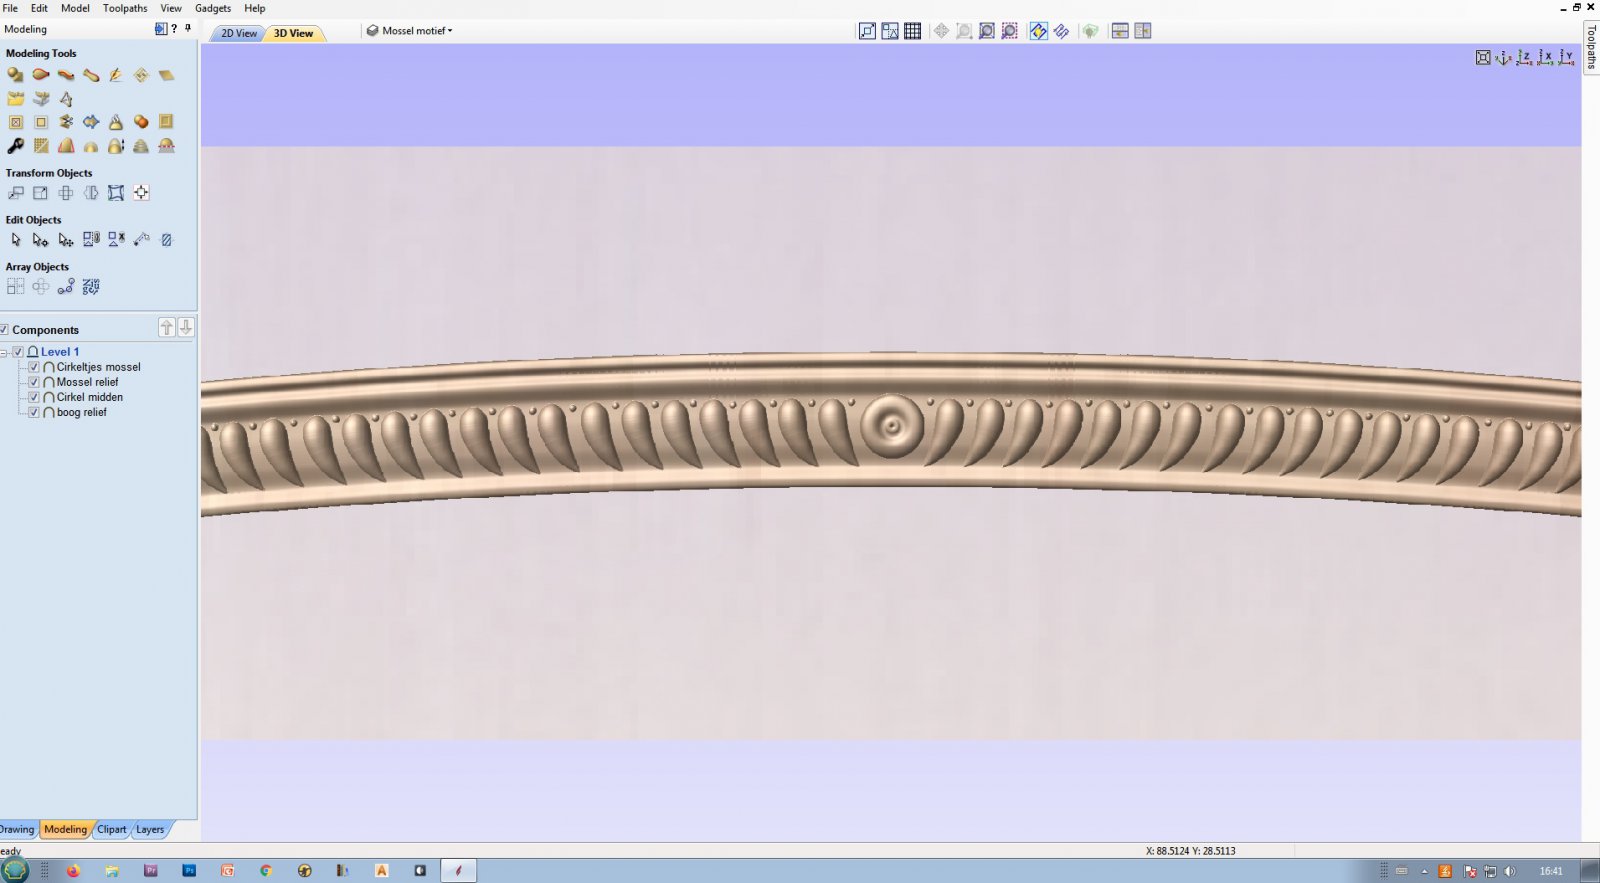Move selected component up in list
Viewport: 1600px width, 883px height.
pos(167,327)
